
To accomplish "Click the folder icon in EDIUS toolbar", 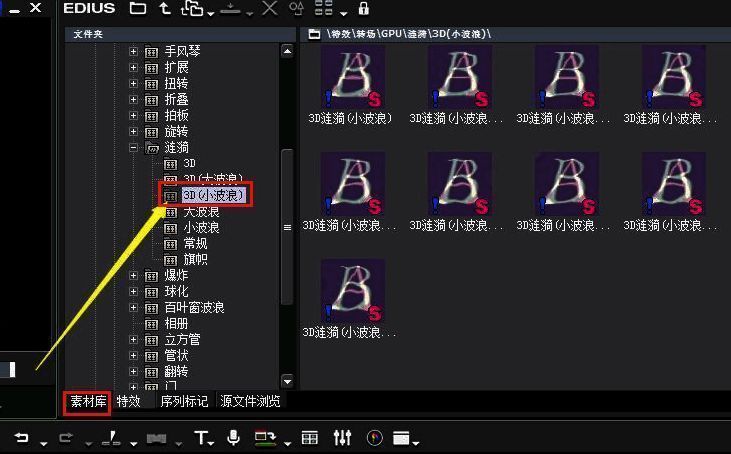I will pyautogui.click(x=138, y=8).
